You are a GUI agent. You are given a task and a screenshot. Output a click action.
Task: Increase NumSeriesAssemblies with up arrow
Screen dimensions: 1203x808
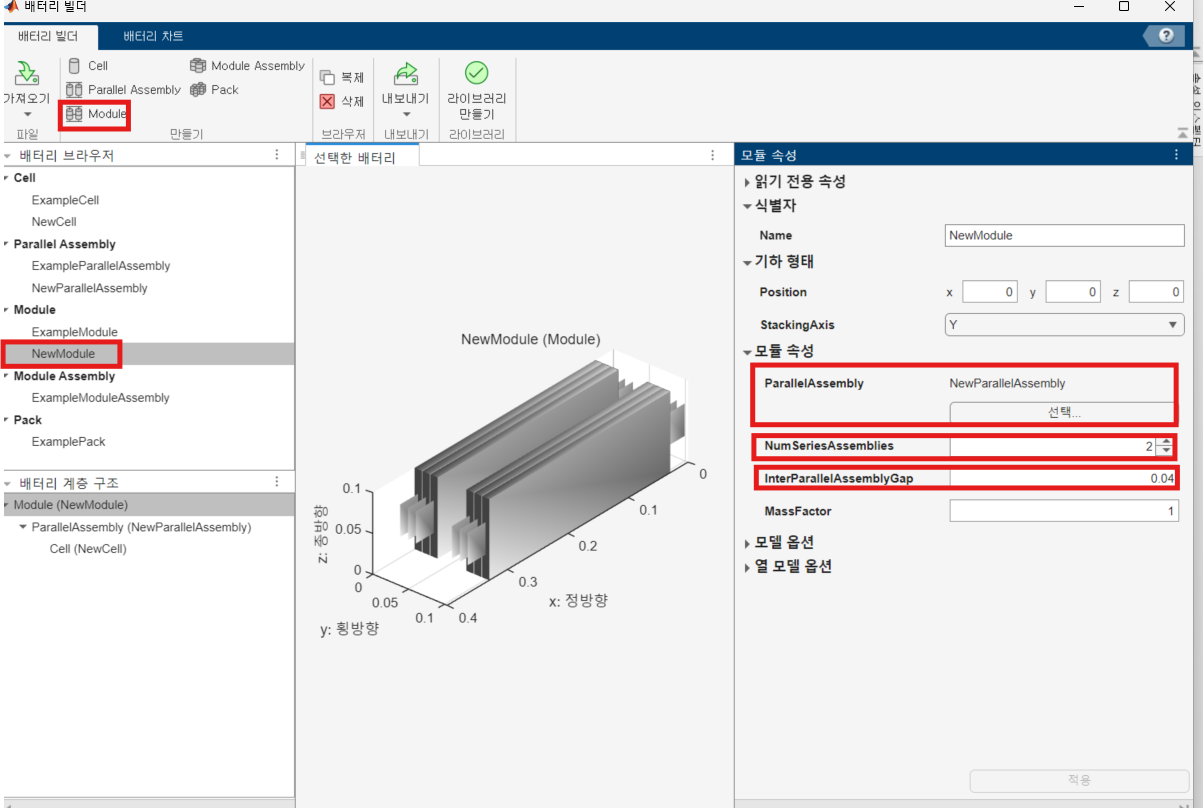1165,441
